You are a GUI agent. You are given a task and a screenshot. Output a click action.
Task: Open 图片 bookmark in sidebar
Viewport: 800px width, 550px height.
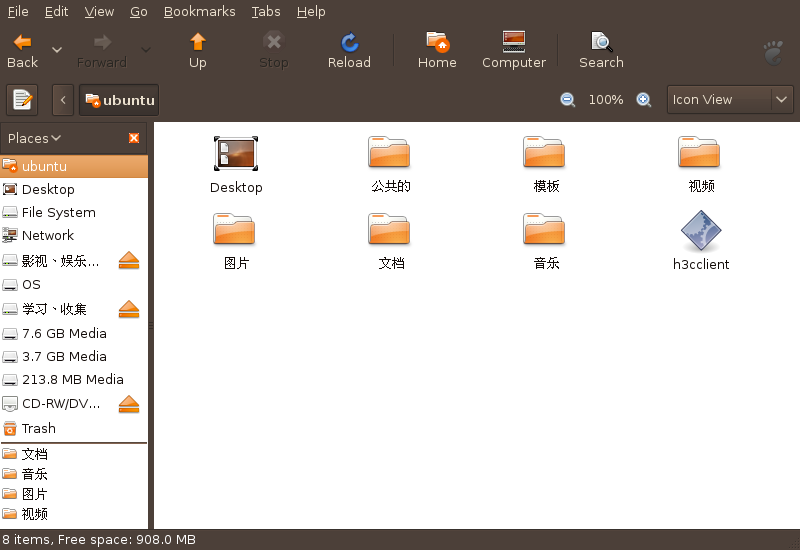point(74,494)
